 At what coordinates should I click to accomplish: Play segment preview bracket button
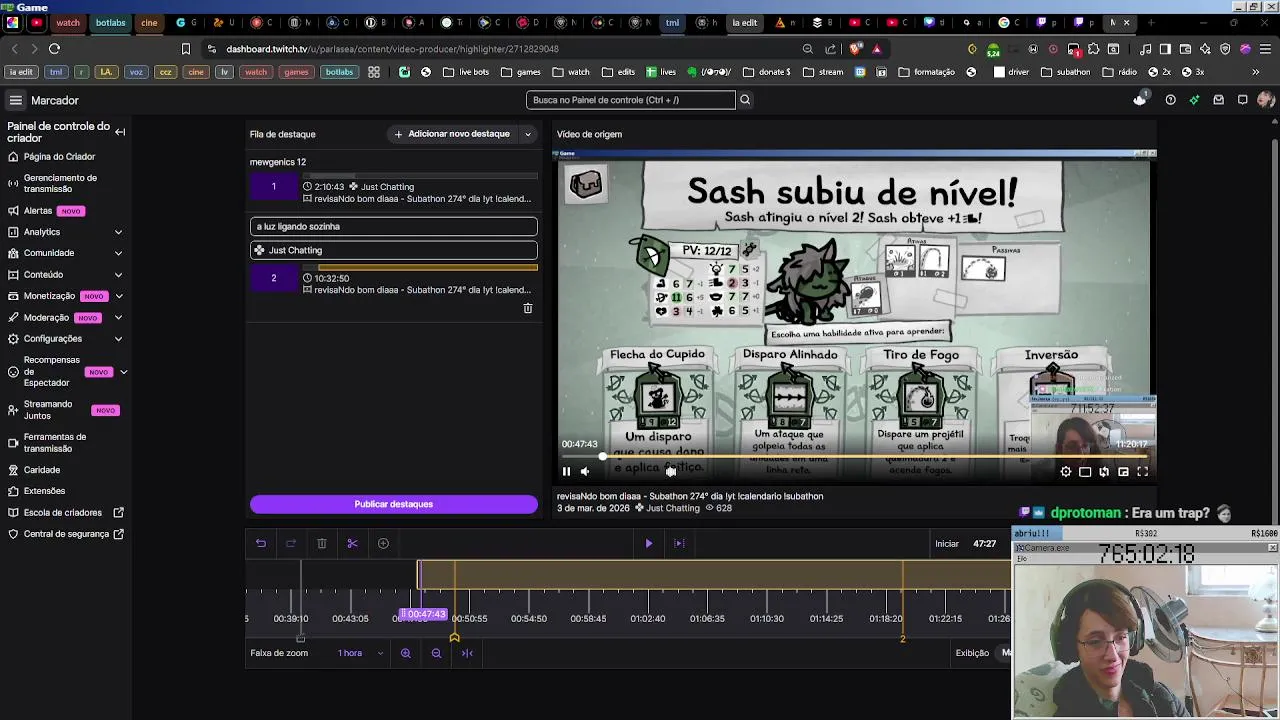pyautogui.click(x=679, y=543)
